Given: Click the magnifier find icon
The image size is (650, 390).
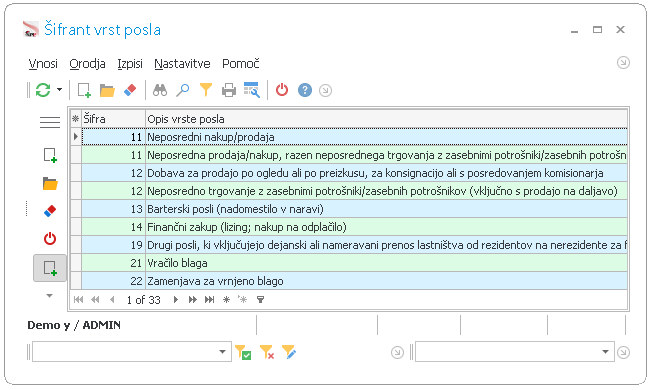Looking at the screenshot, I should [x=183, y=90].
